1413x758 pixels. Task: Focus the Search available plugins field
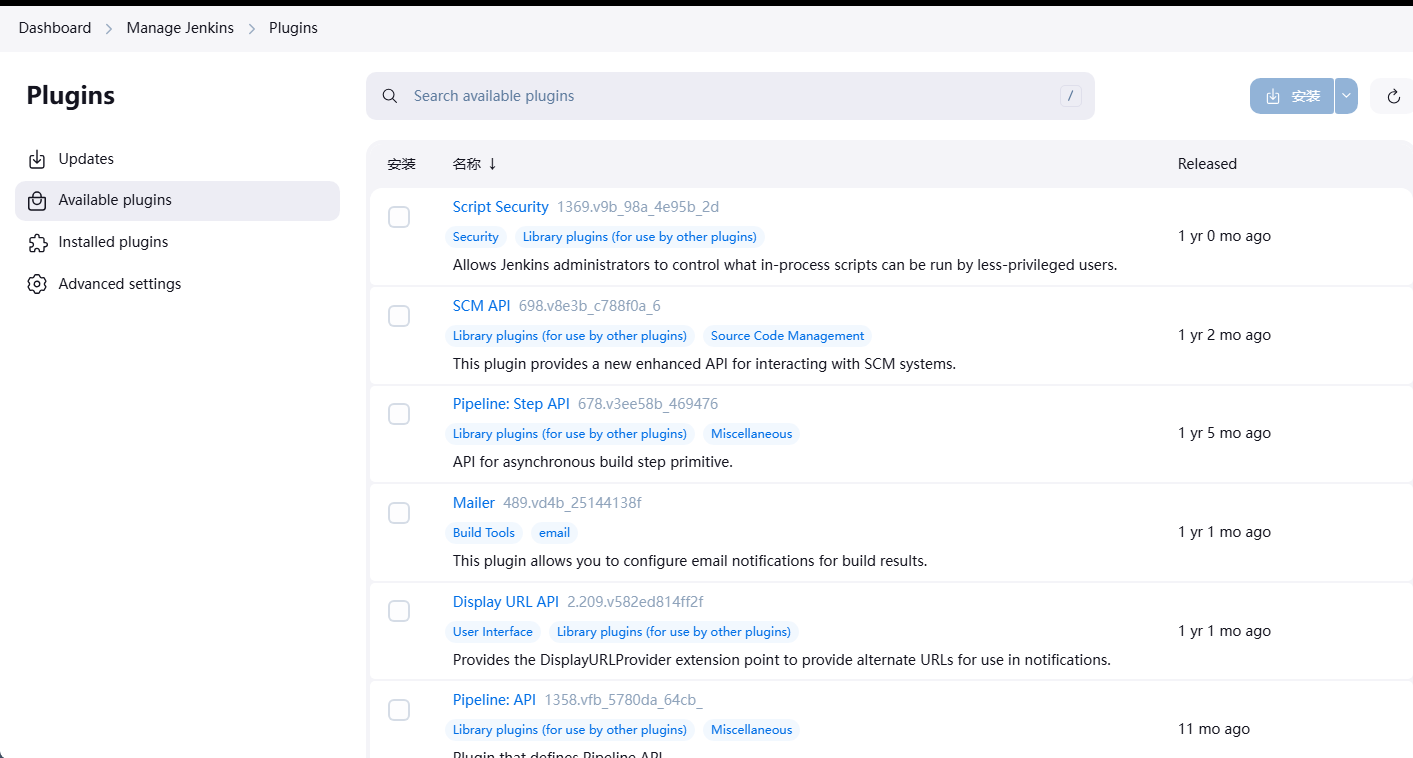pos(730,96)
